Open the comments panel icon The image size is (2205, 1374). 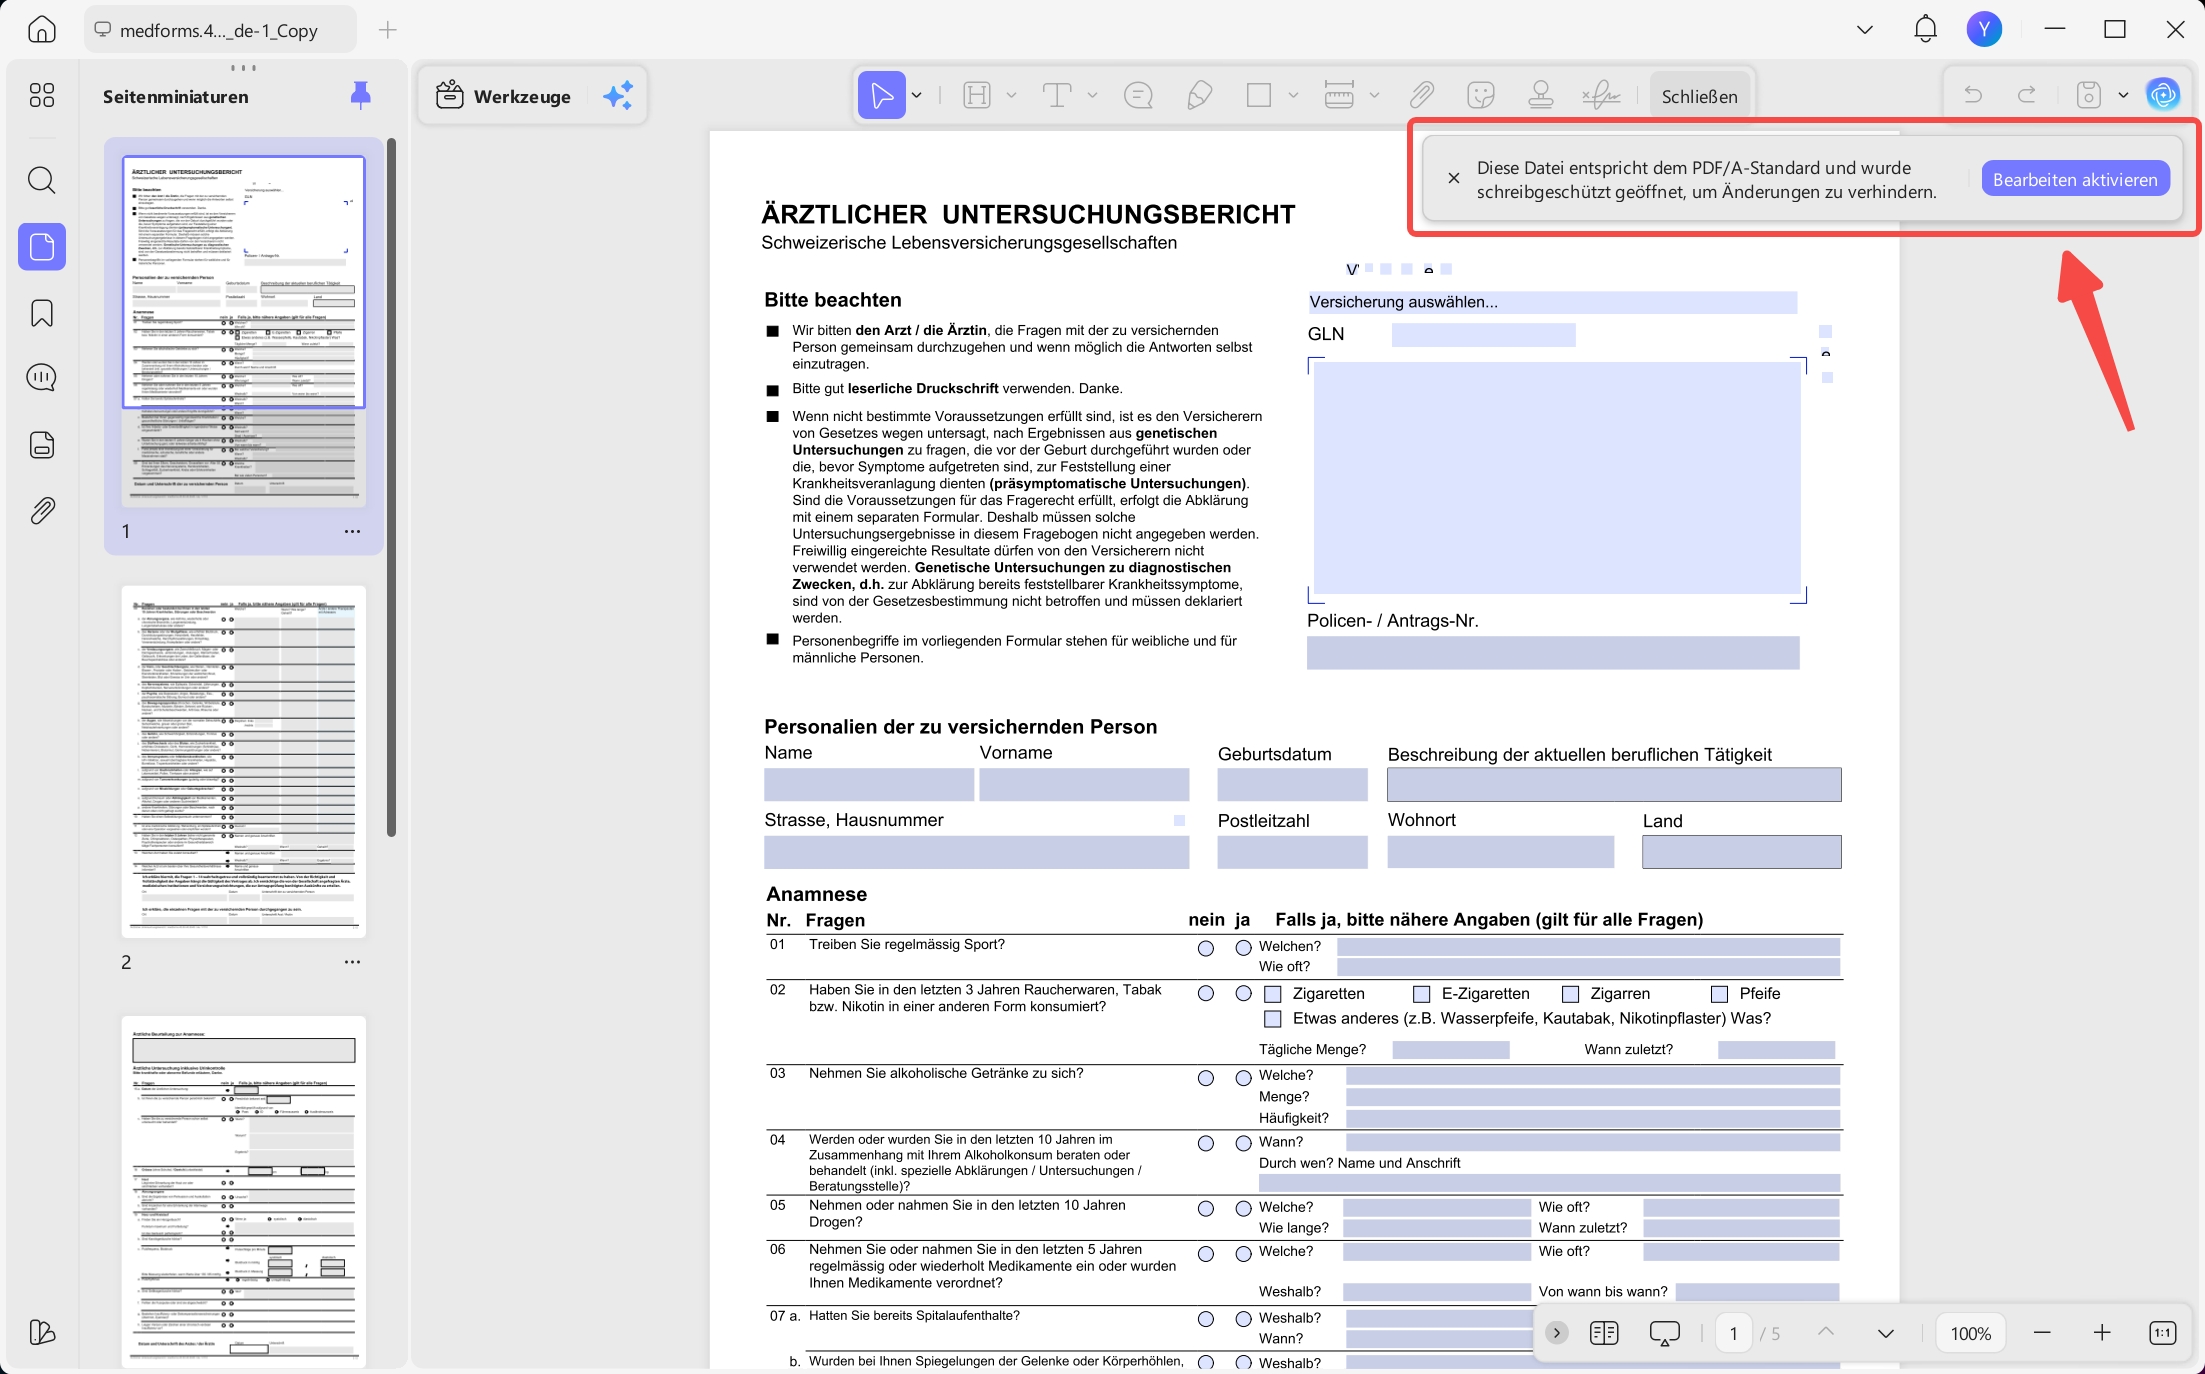(41, 378)
